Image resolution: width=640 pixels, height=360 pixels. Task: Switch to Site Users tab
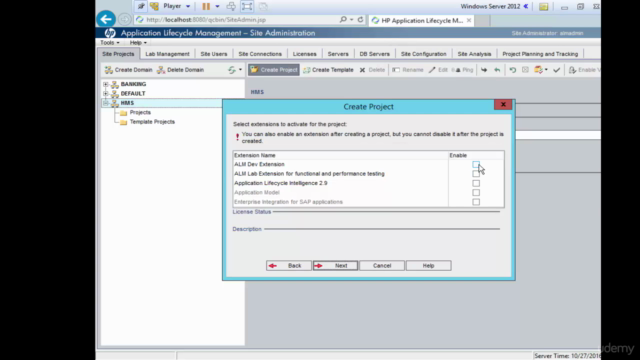(x=214, y=54)
